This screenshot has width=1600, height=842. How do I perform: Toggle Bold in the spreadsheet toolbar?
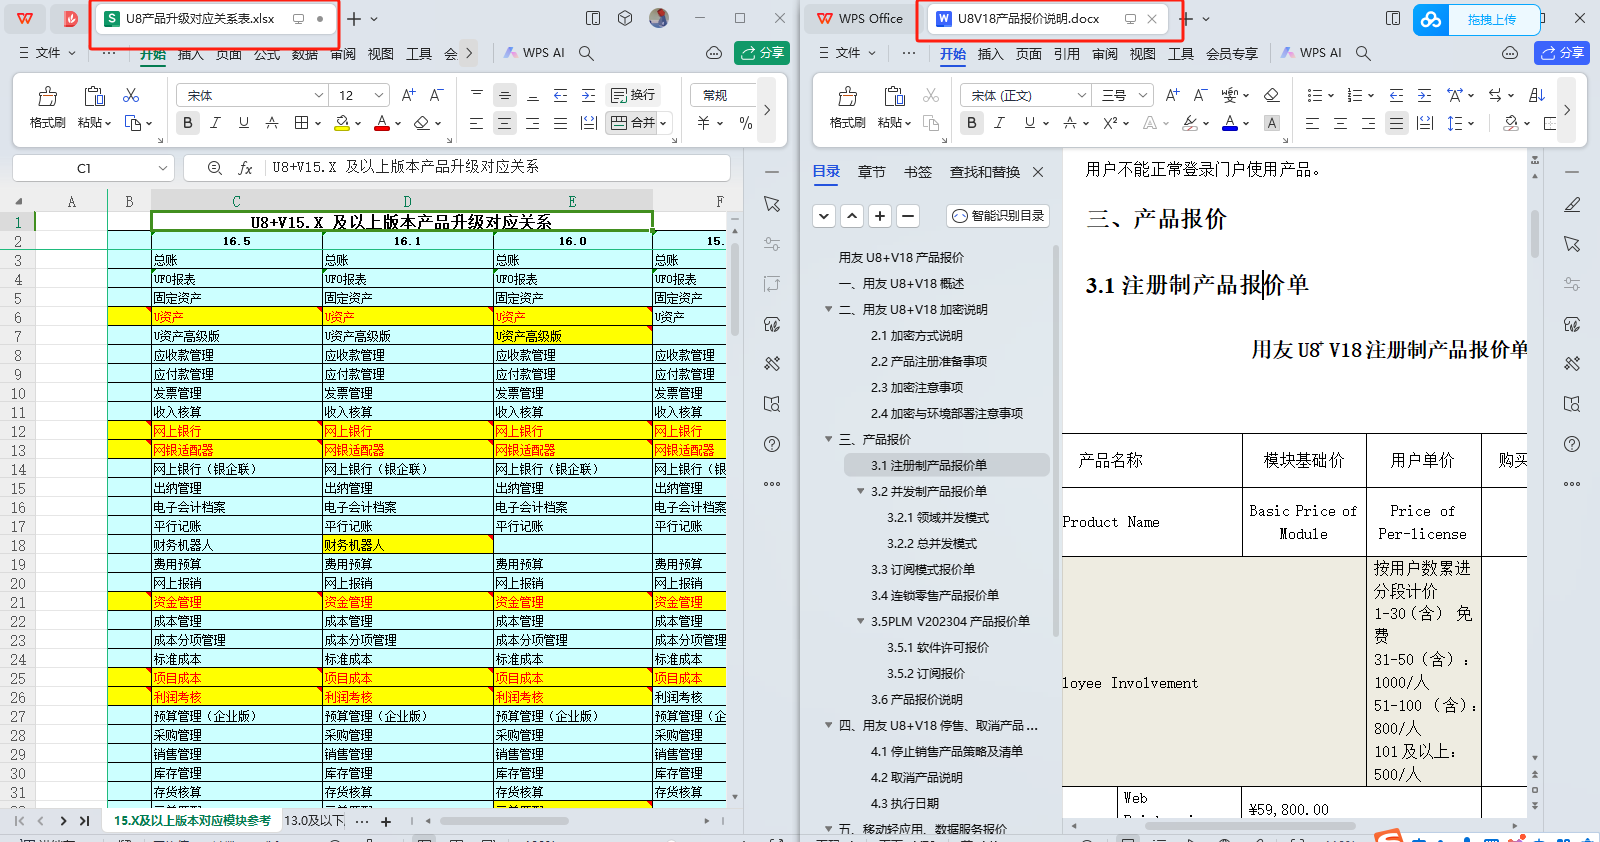pos(188,123)
